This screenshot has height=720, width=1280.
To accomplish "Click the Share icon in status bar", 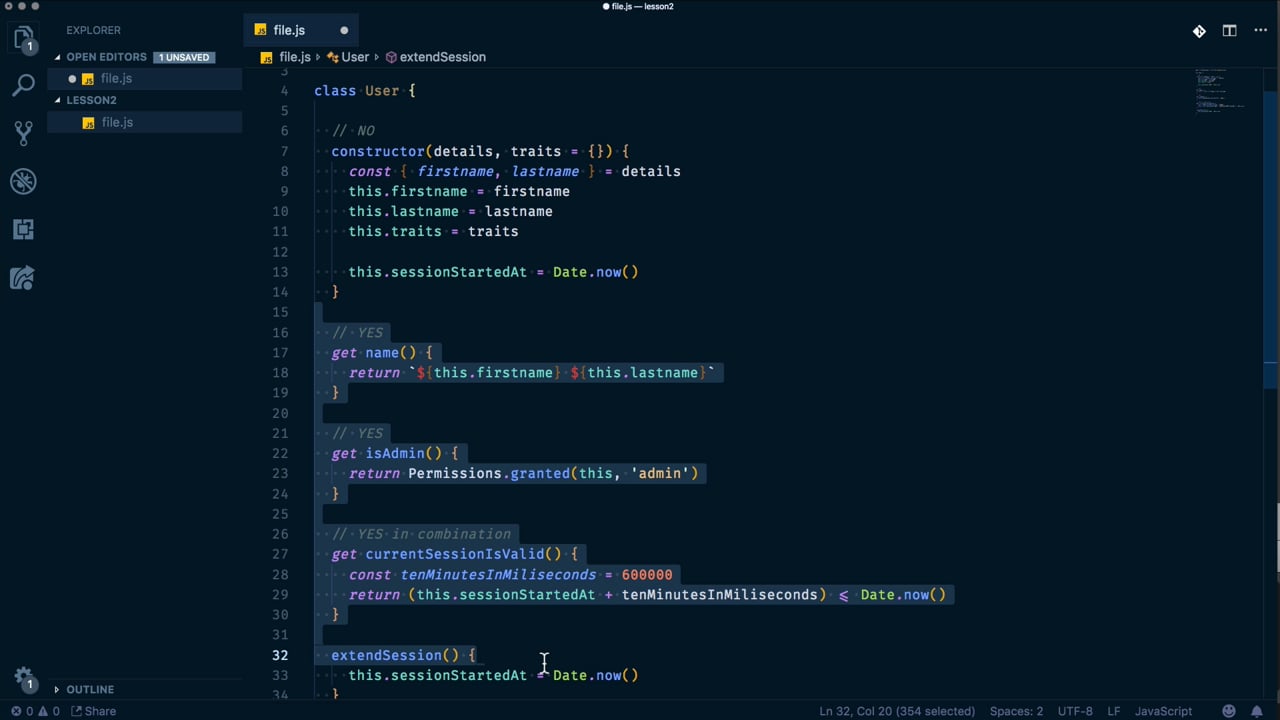I will click(76, 711).
